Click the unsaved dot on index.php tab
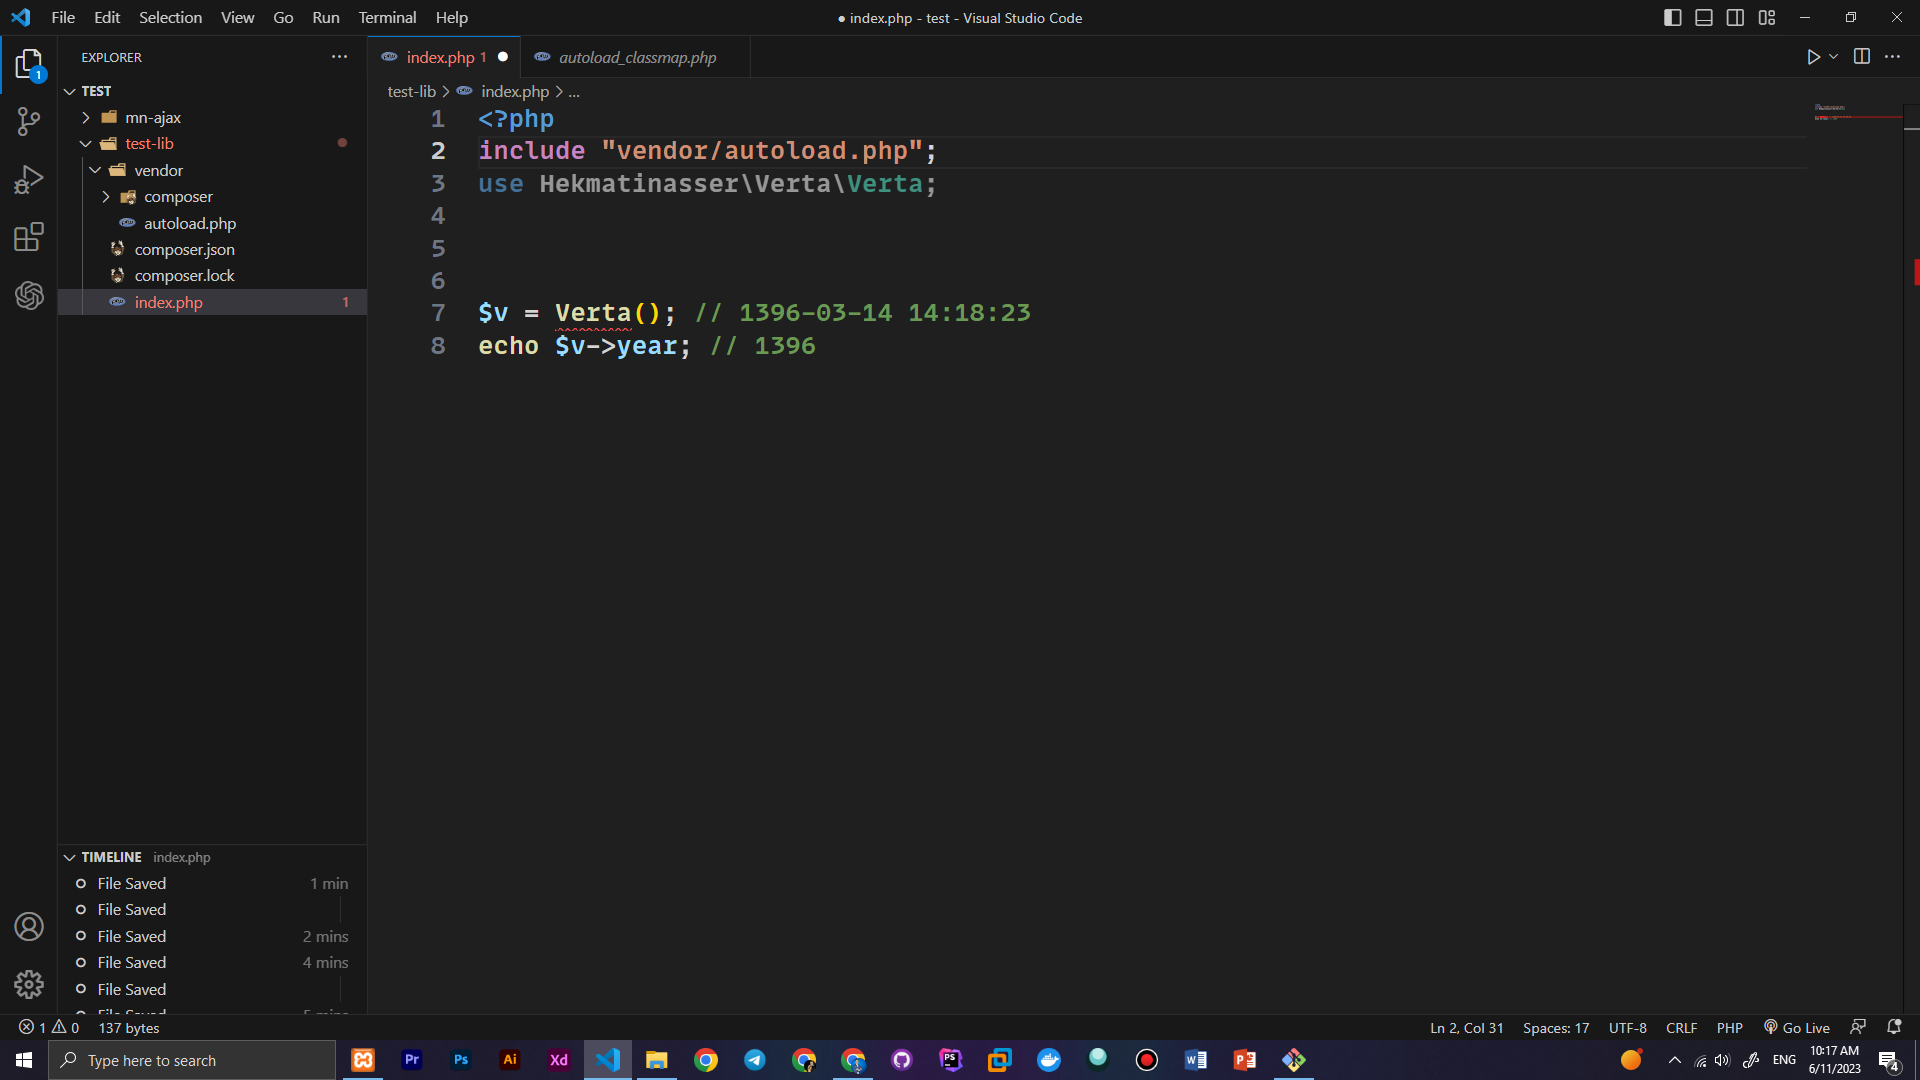The height and width of the screenshot is (1080, 1920). [503, 57]
